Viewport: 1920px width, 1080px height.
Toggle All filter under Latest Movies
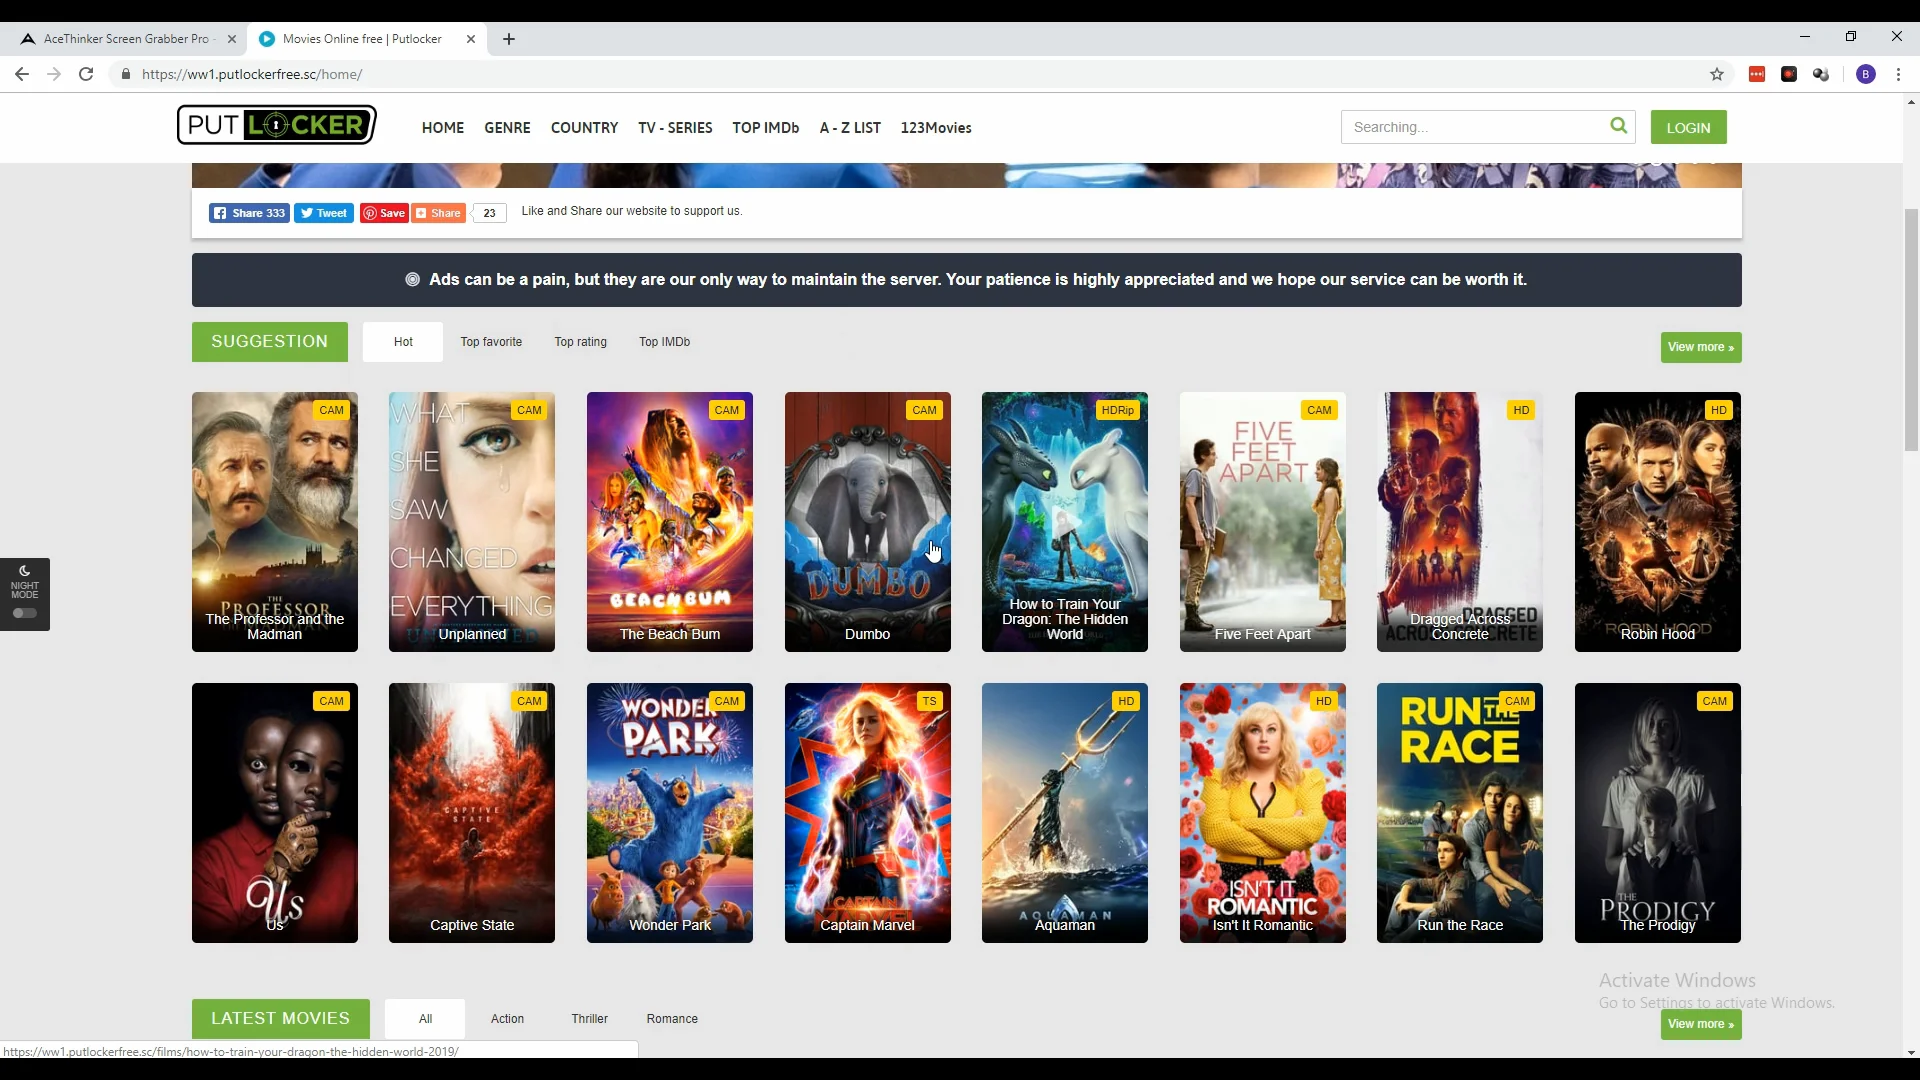[x=425, y=1018]
